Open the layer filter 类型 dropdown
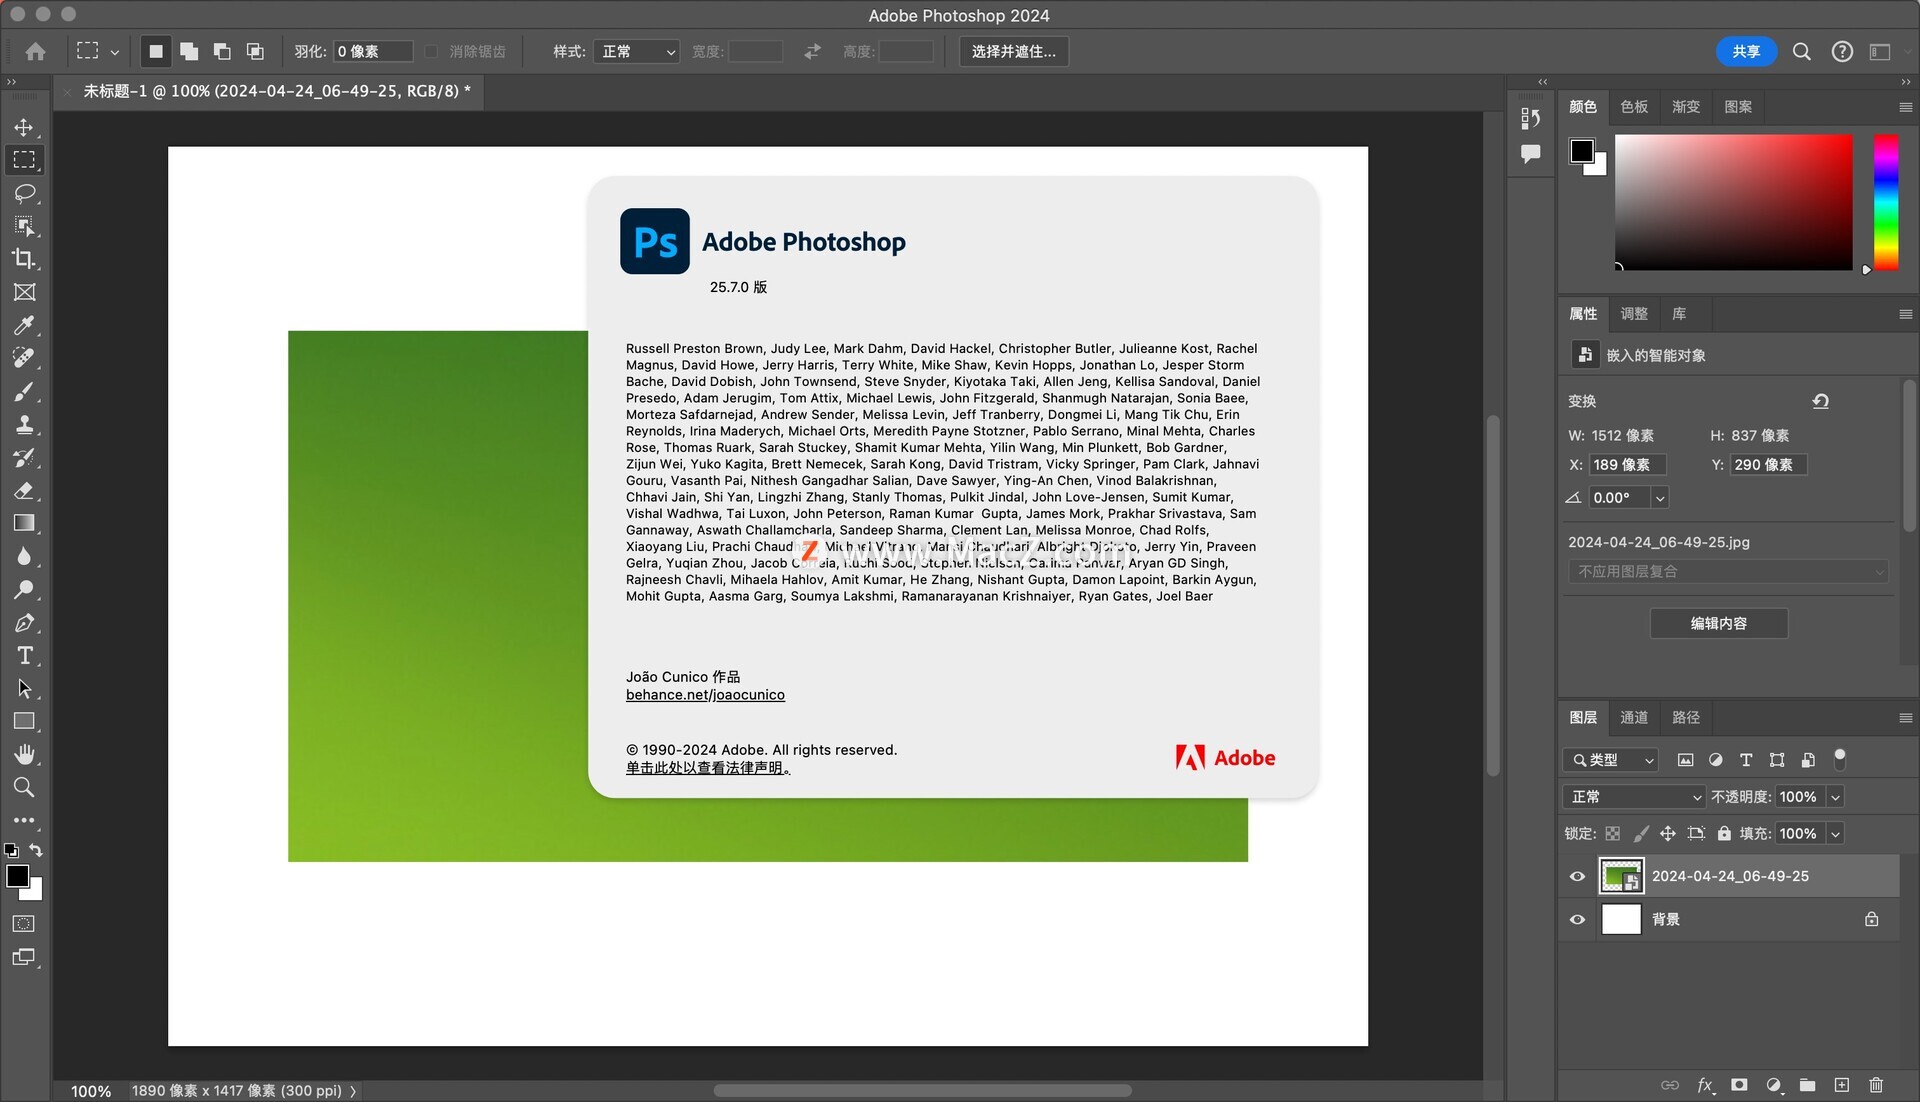Screen dimensions: 1920x1102 [1611, 760]
